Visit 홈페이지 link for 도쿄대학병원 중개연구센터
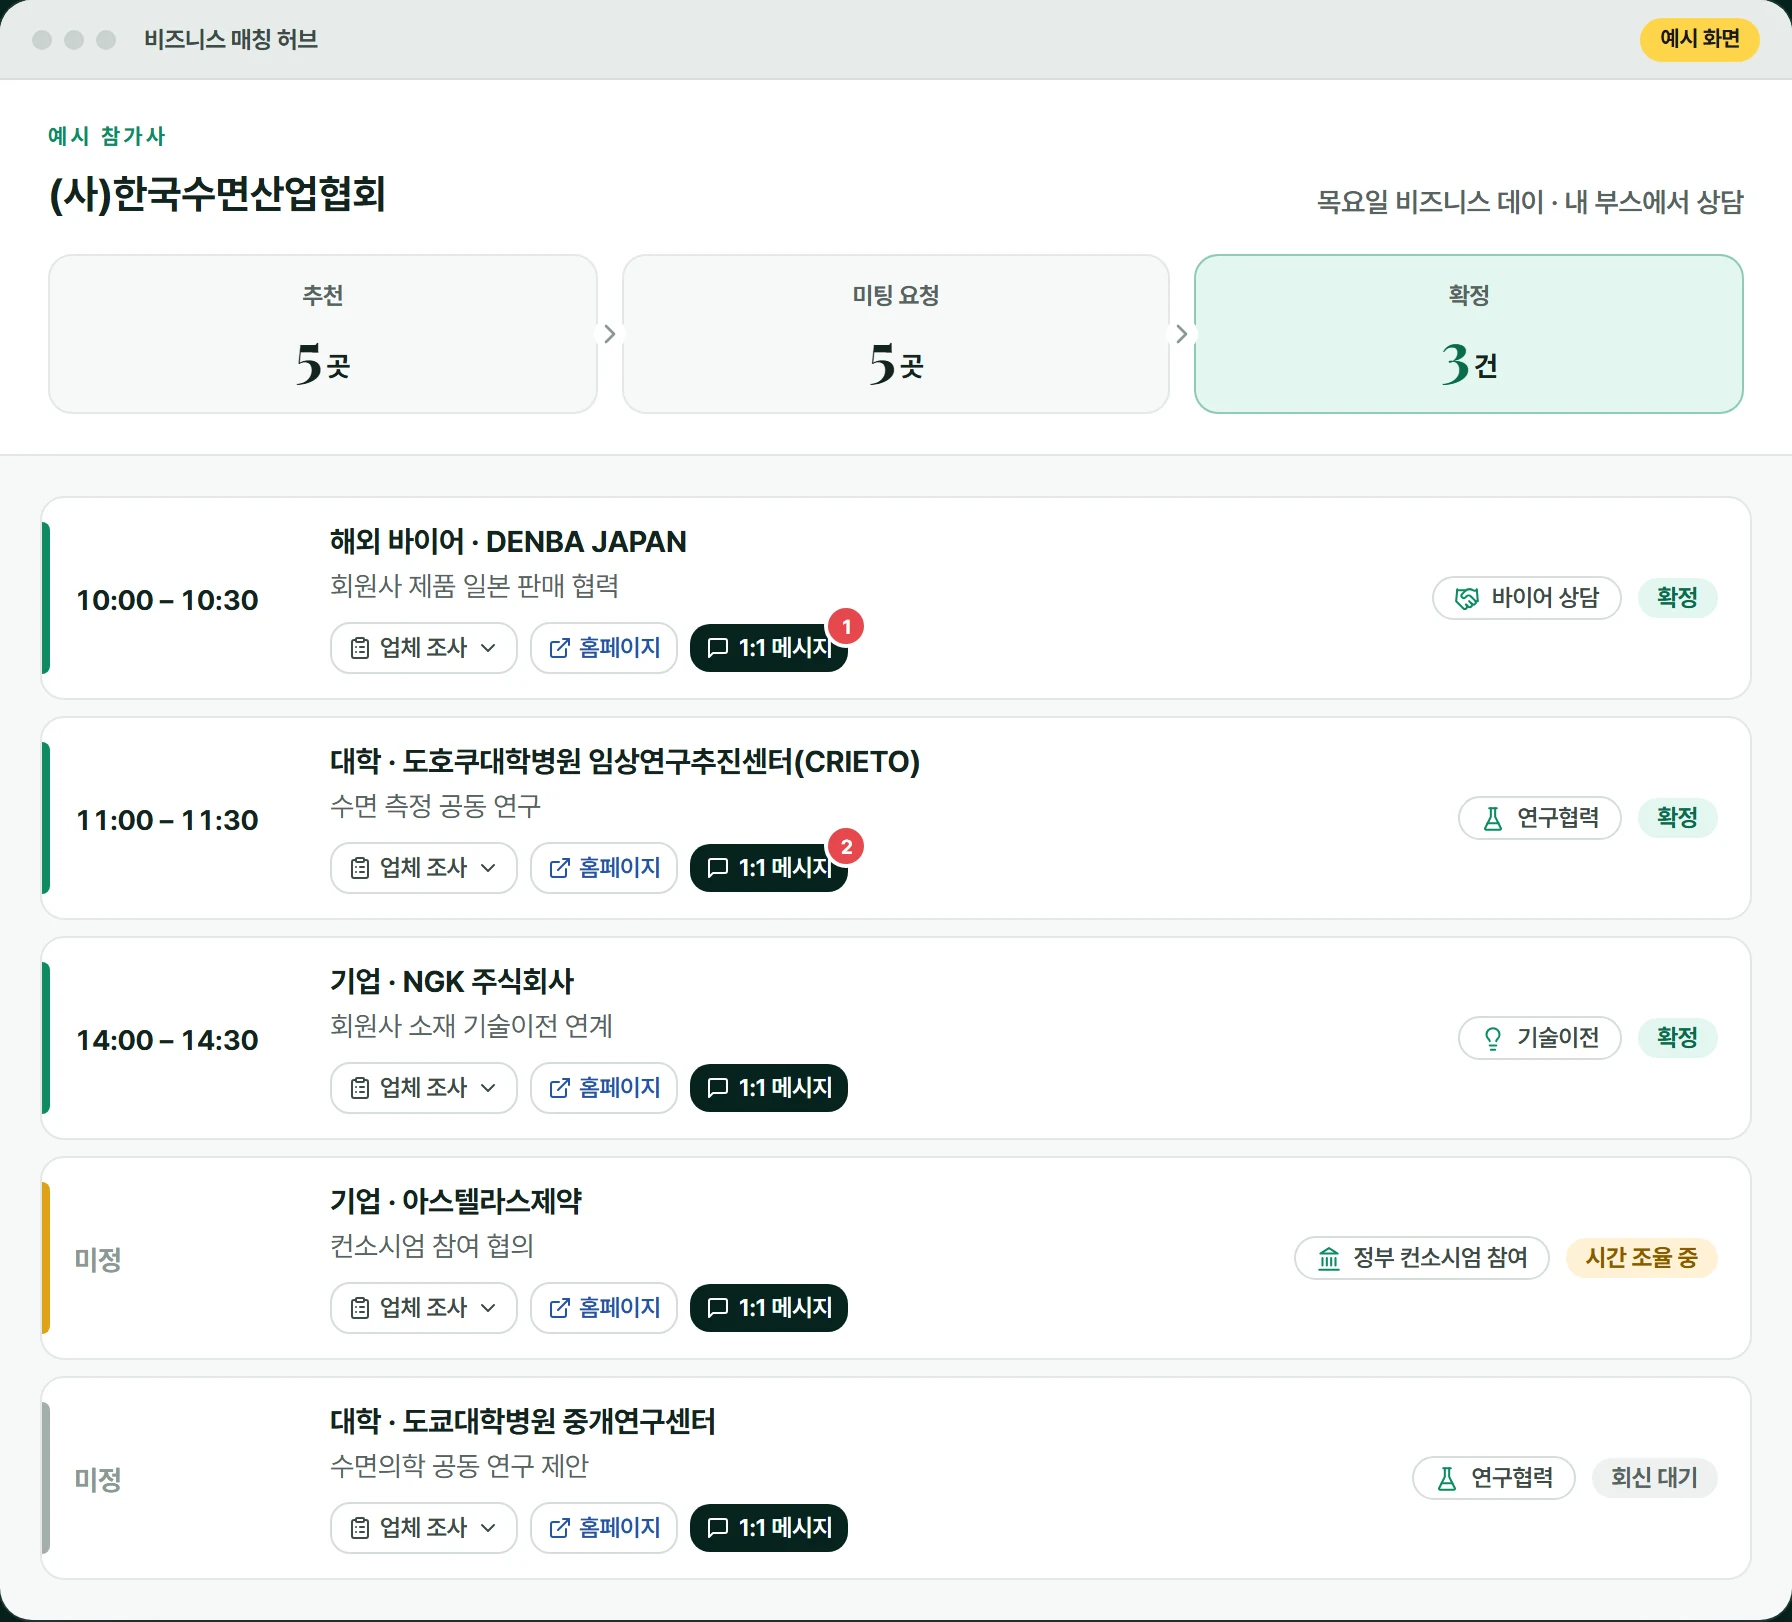Viewport: 1792px width, 1622px height. [x=604, y=1528]
